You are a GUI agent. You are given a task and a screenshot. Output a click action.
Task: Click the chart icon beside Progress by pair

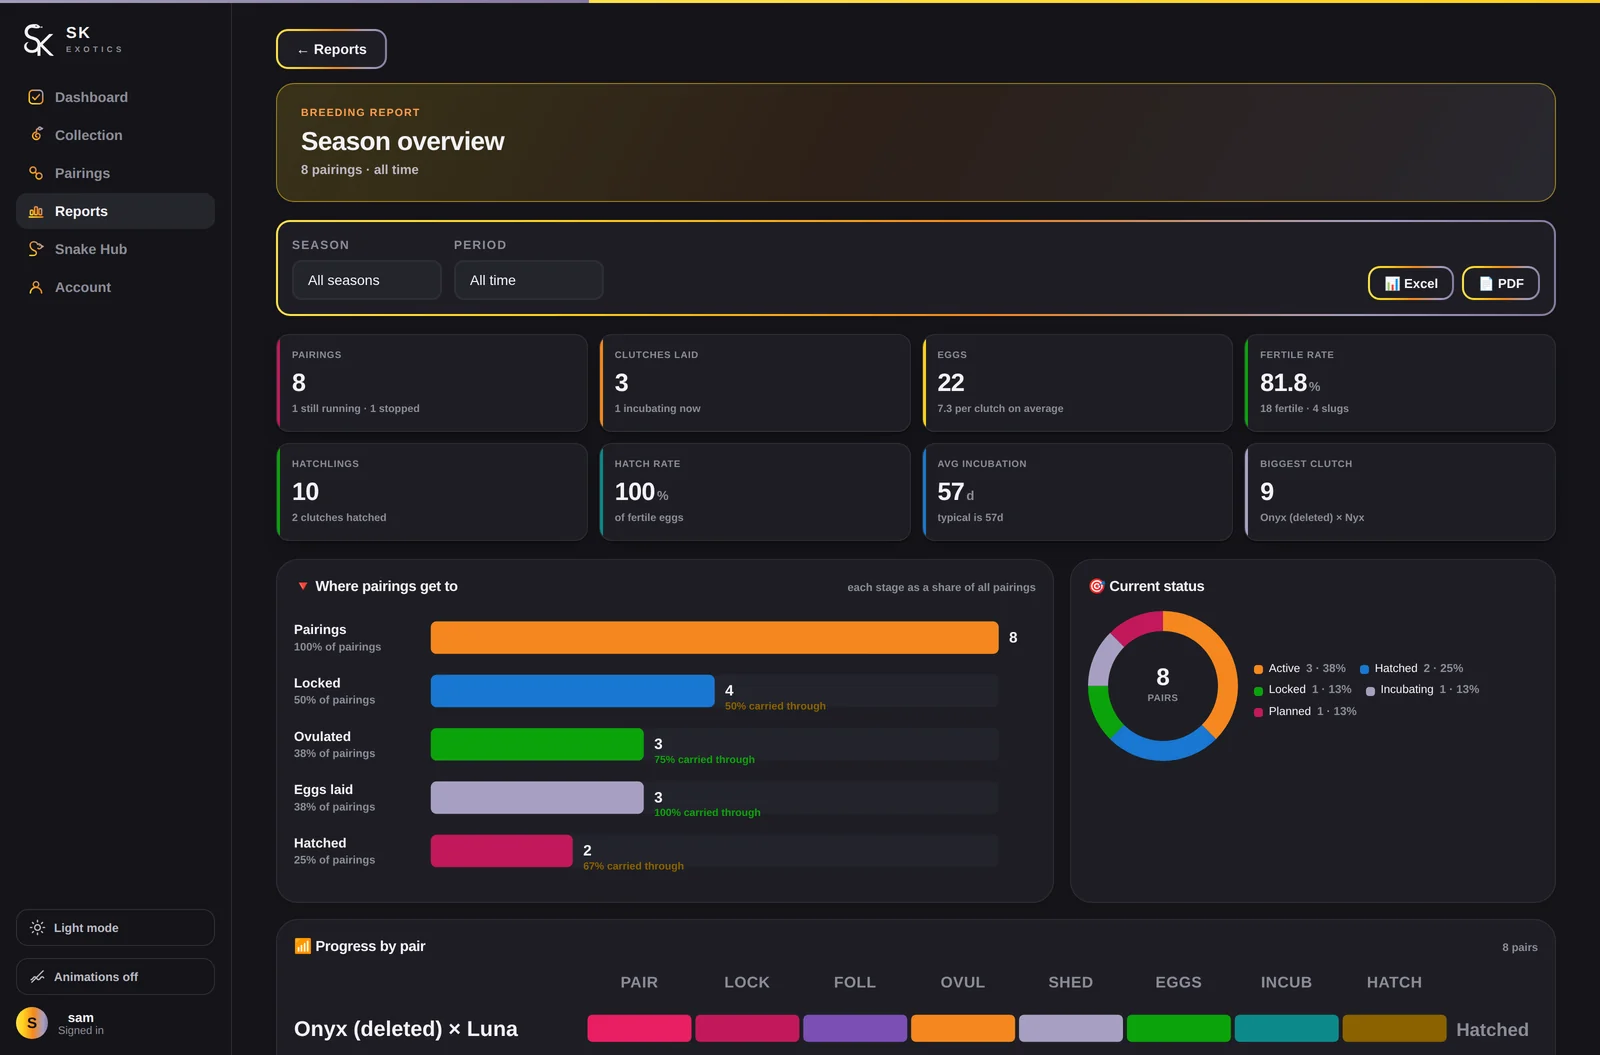coord(302,946)
